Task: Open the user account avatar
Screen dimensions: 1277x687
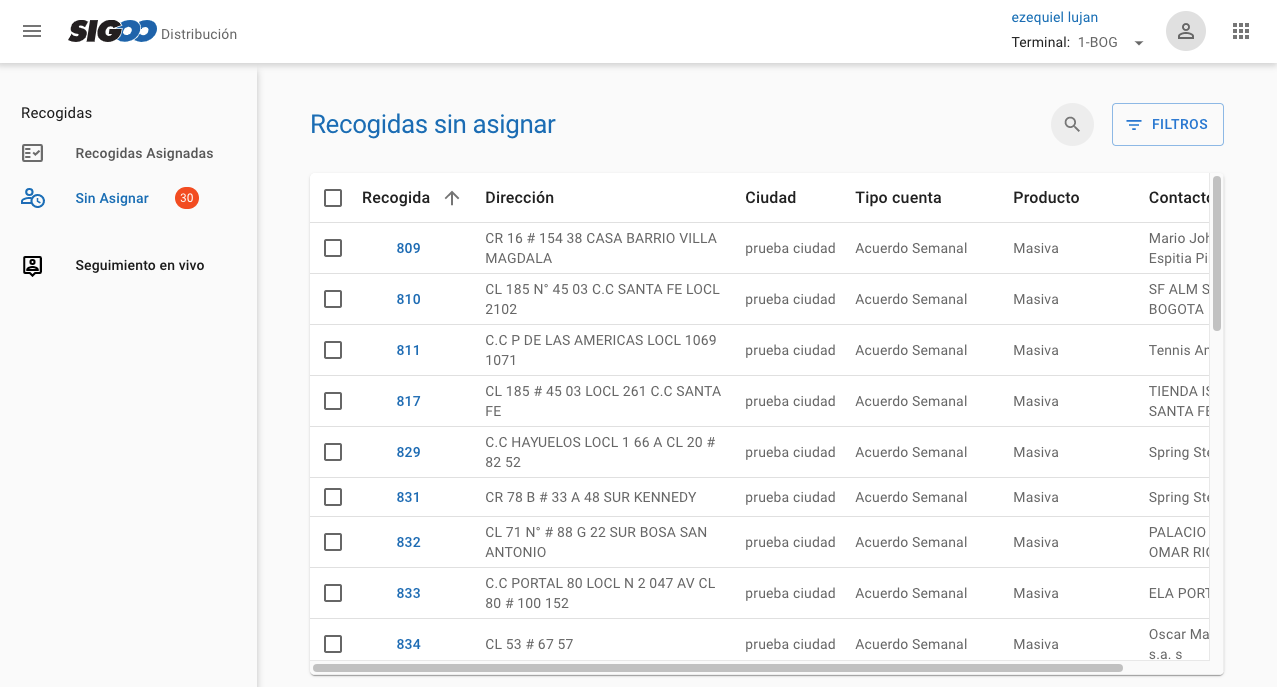Action: tap(1185, 31)
